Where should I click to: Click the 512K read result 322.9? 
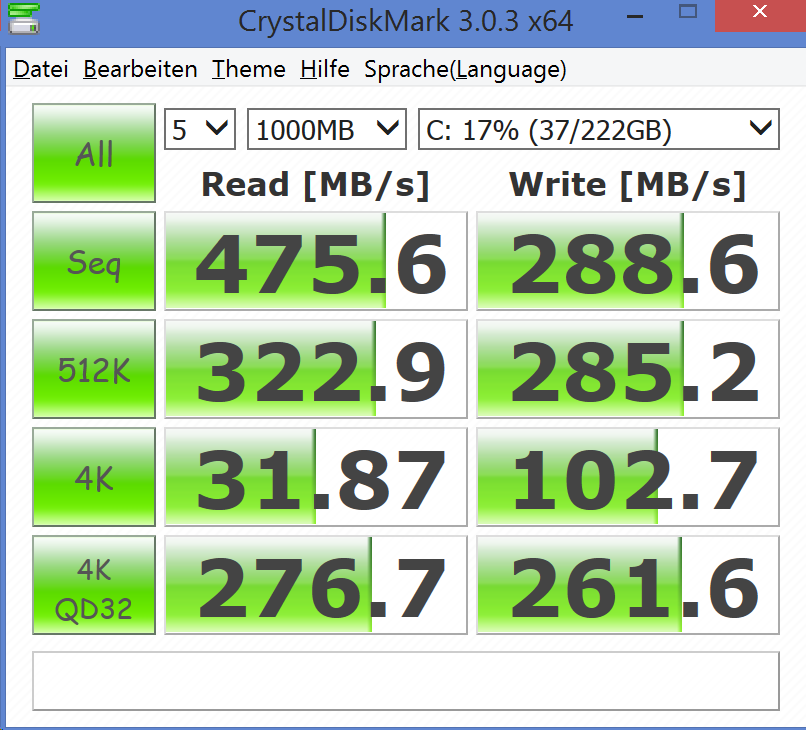tap(316, 369)
